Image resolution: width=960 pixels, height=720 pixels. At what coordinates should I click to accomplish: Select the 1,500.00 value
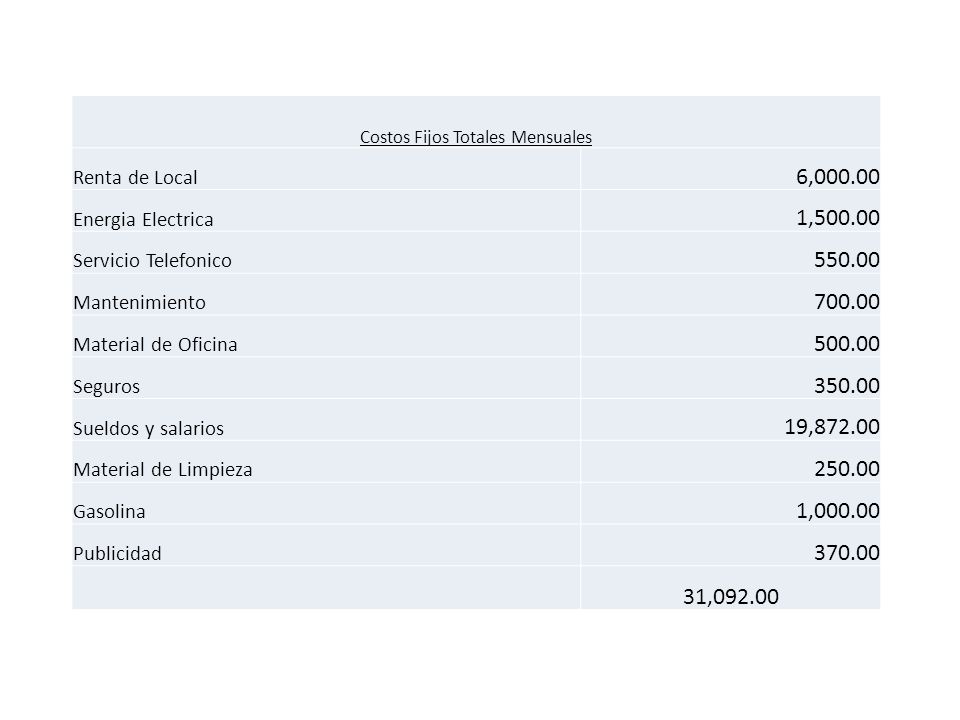click(838, 218)
